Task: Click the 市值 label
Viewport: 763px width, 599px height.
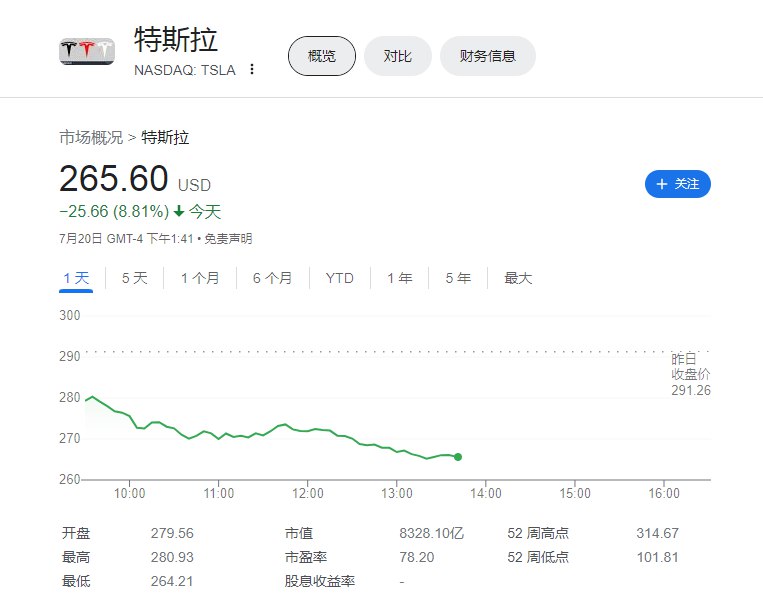Action: click(x=299, y=533)
